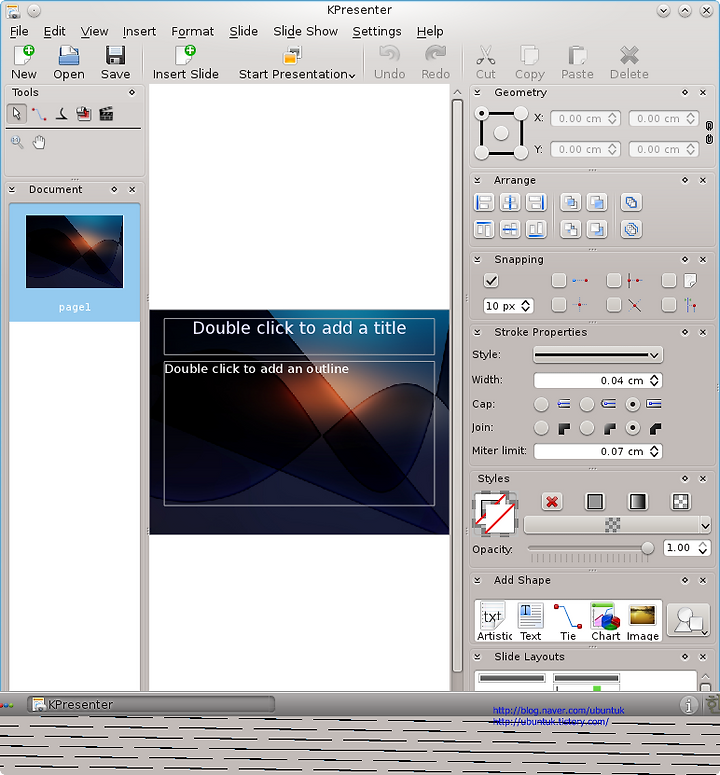Select the path drawing tool
This screenshot has width=720, height=775.
tap(39, 114)
